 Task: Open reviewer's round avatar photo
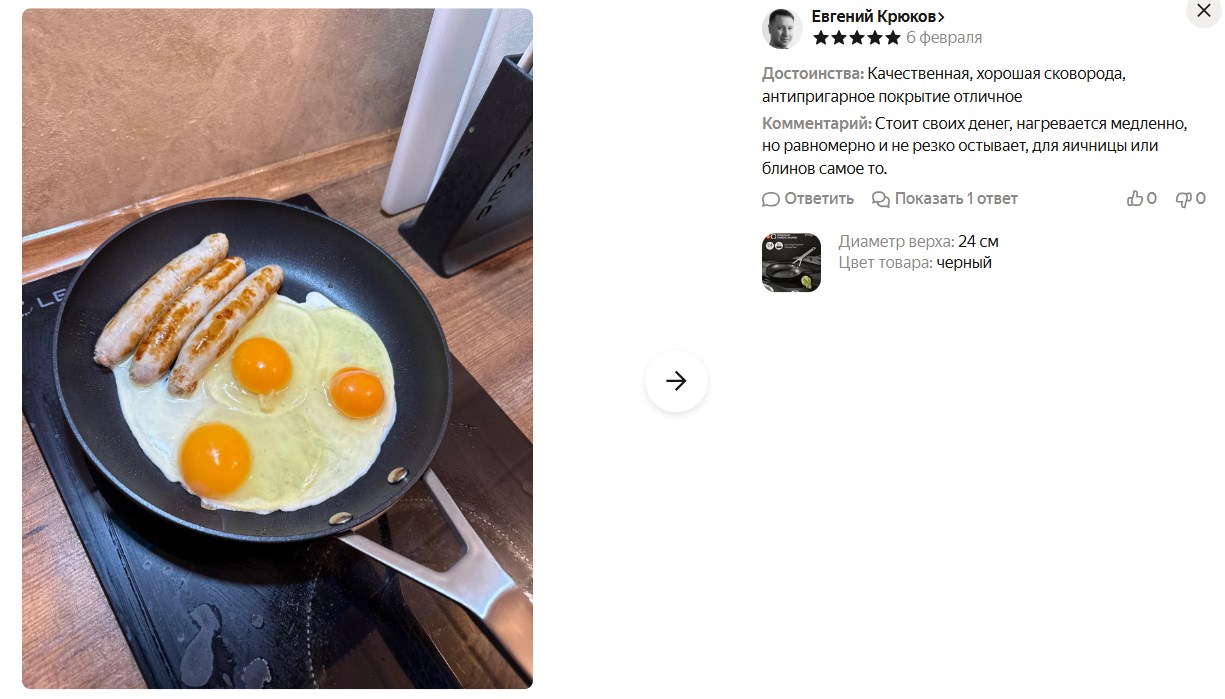click(782, 29)
